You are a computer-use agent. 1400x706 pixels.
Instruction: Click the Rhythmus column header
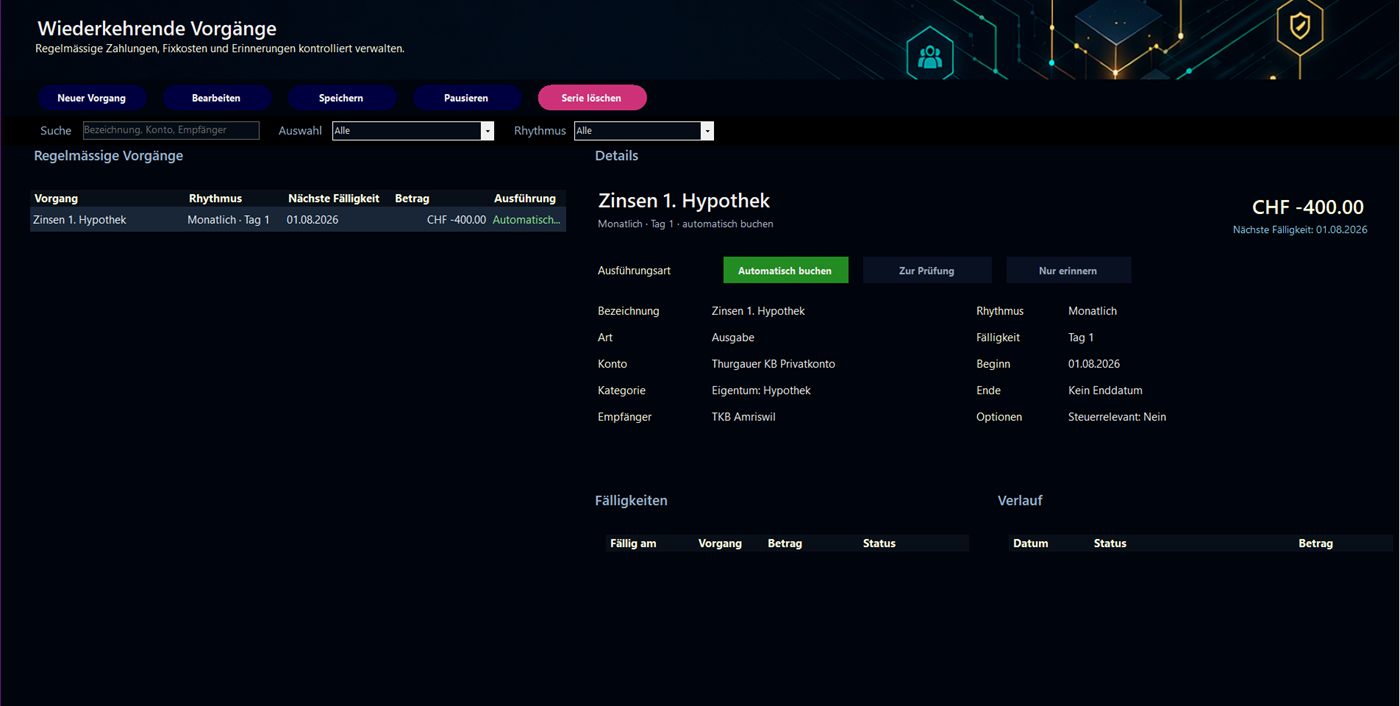tap(215, 198)
